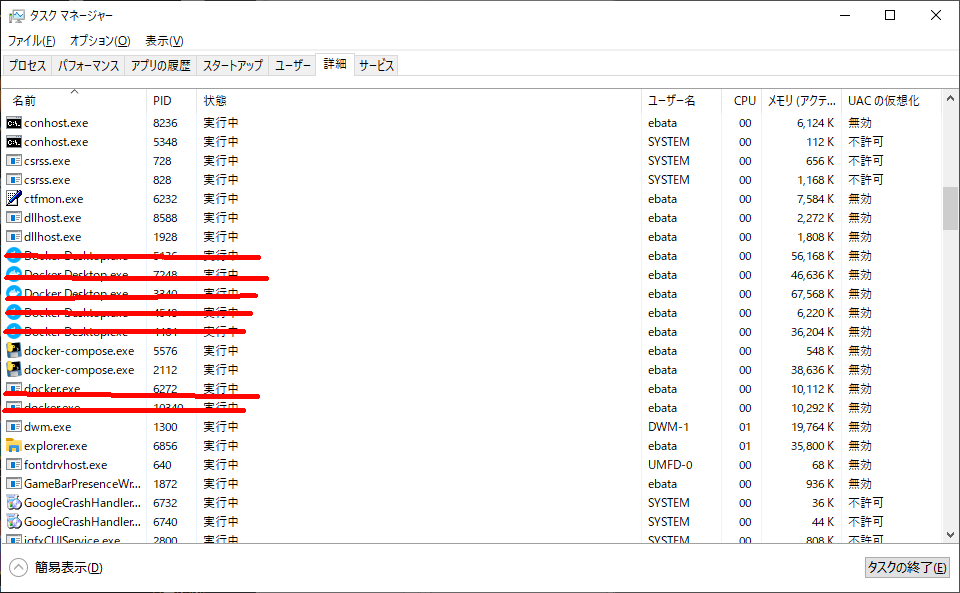Click the ctfmon.exe pencil icon
This screenshot has height=593, width=960.
[x=14, y=199]
